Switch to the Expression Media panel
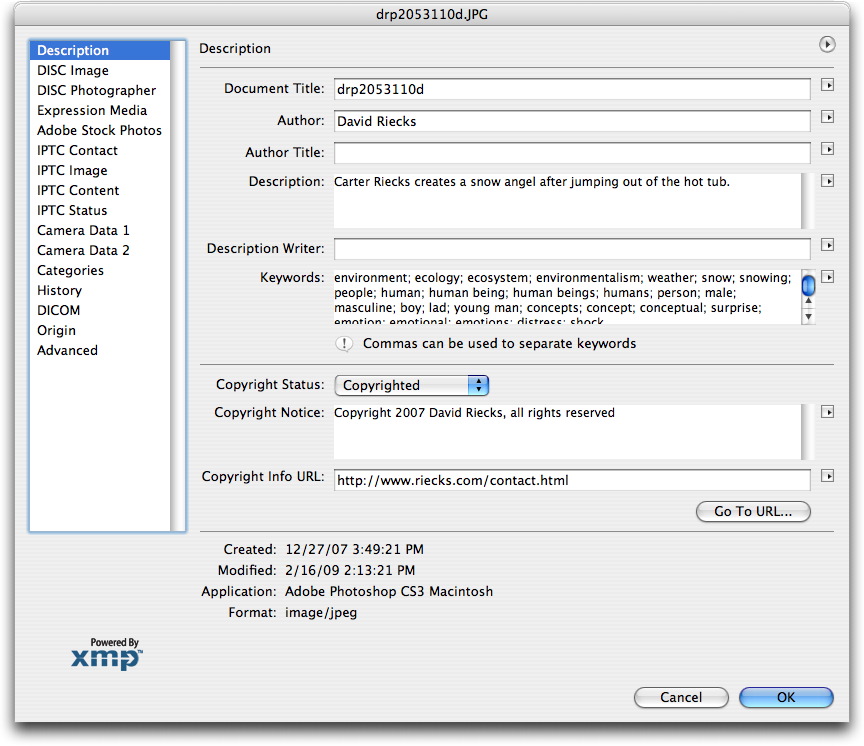Viewport: 864px width, 746px height. pyautogui.click(x=100, y=110)
